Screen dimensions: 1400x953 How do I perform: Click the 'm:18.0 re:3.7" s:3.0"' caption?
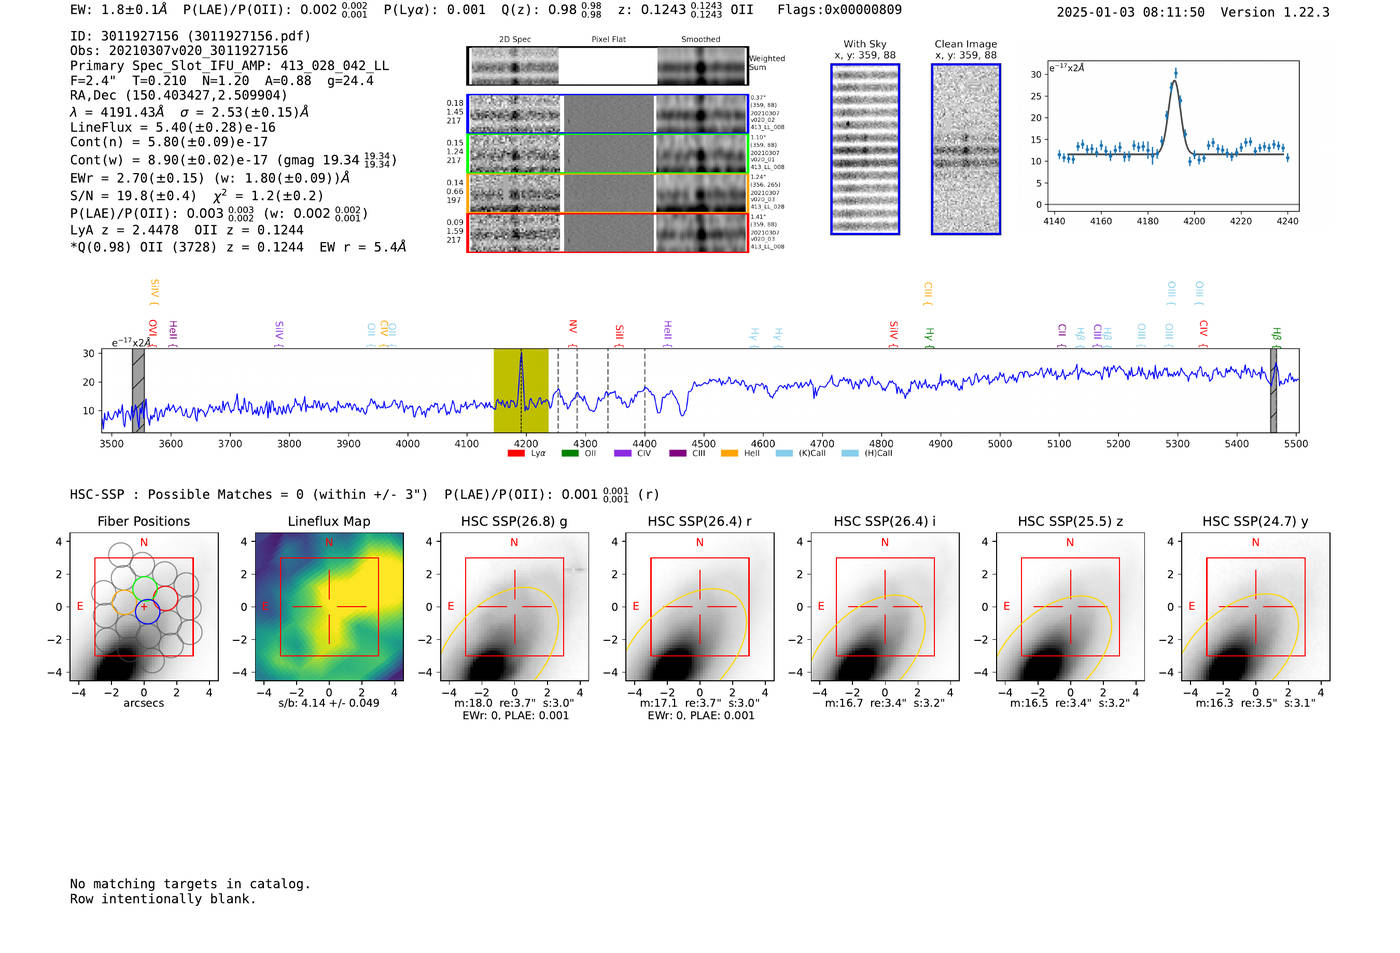pyautogui.click(x=514, y=703)
